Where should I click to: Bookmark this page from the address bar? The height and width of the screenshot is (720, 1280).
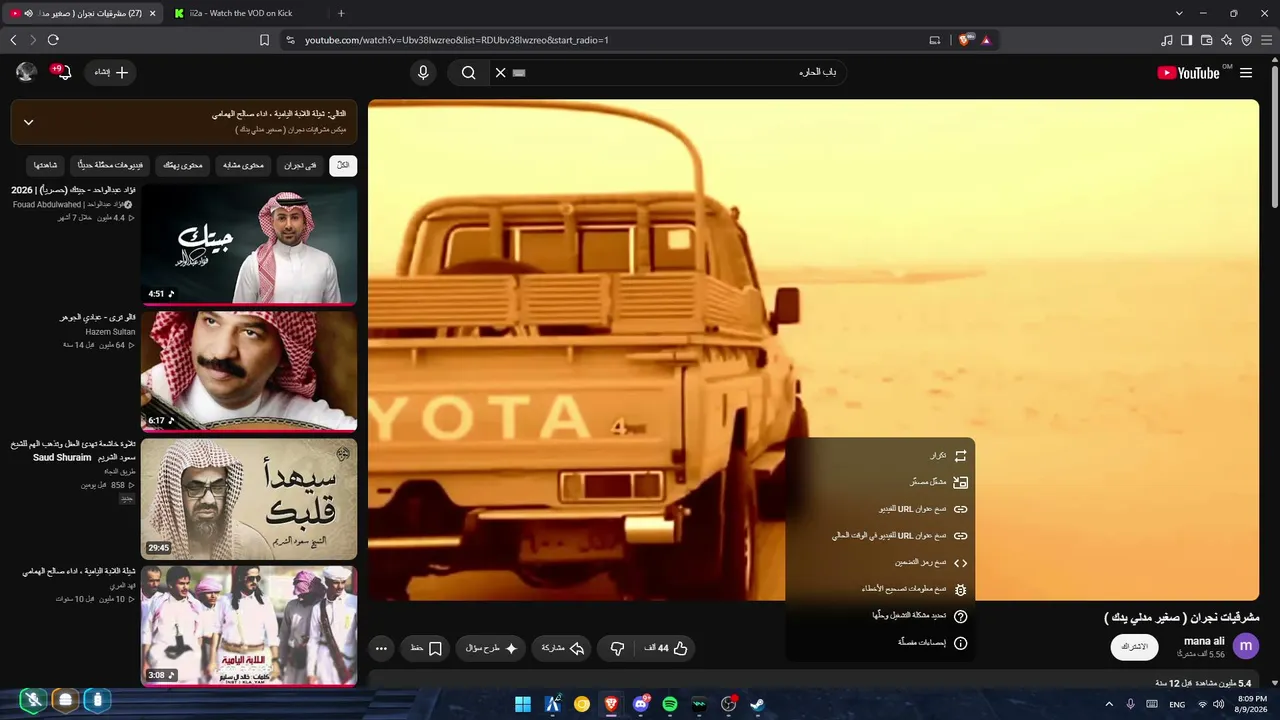click(264, 40)
